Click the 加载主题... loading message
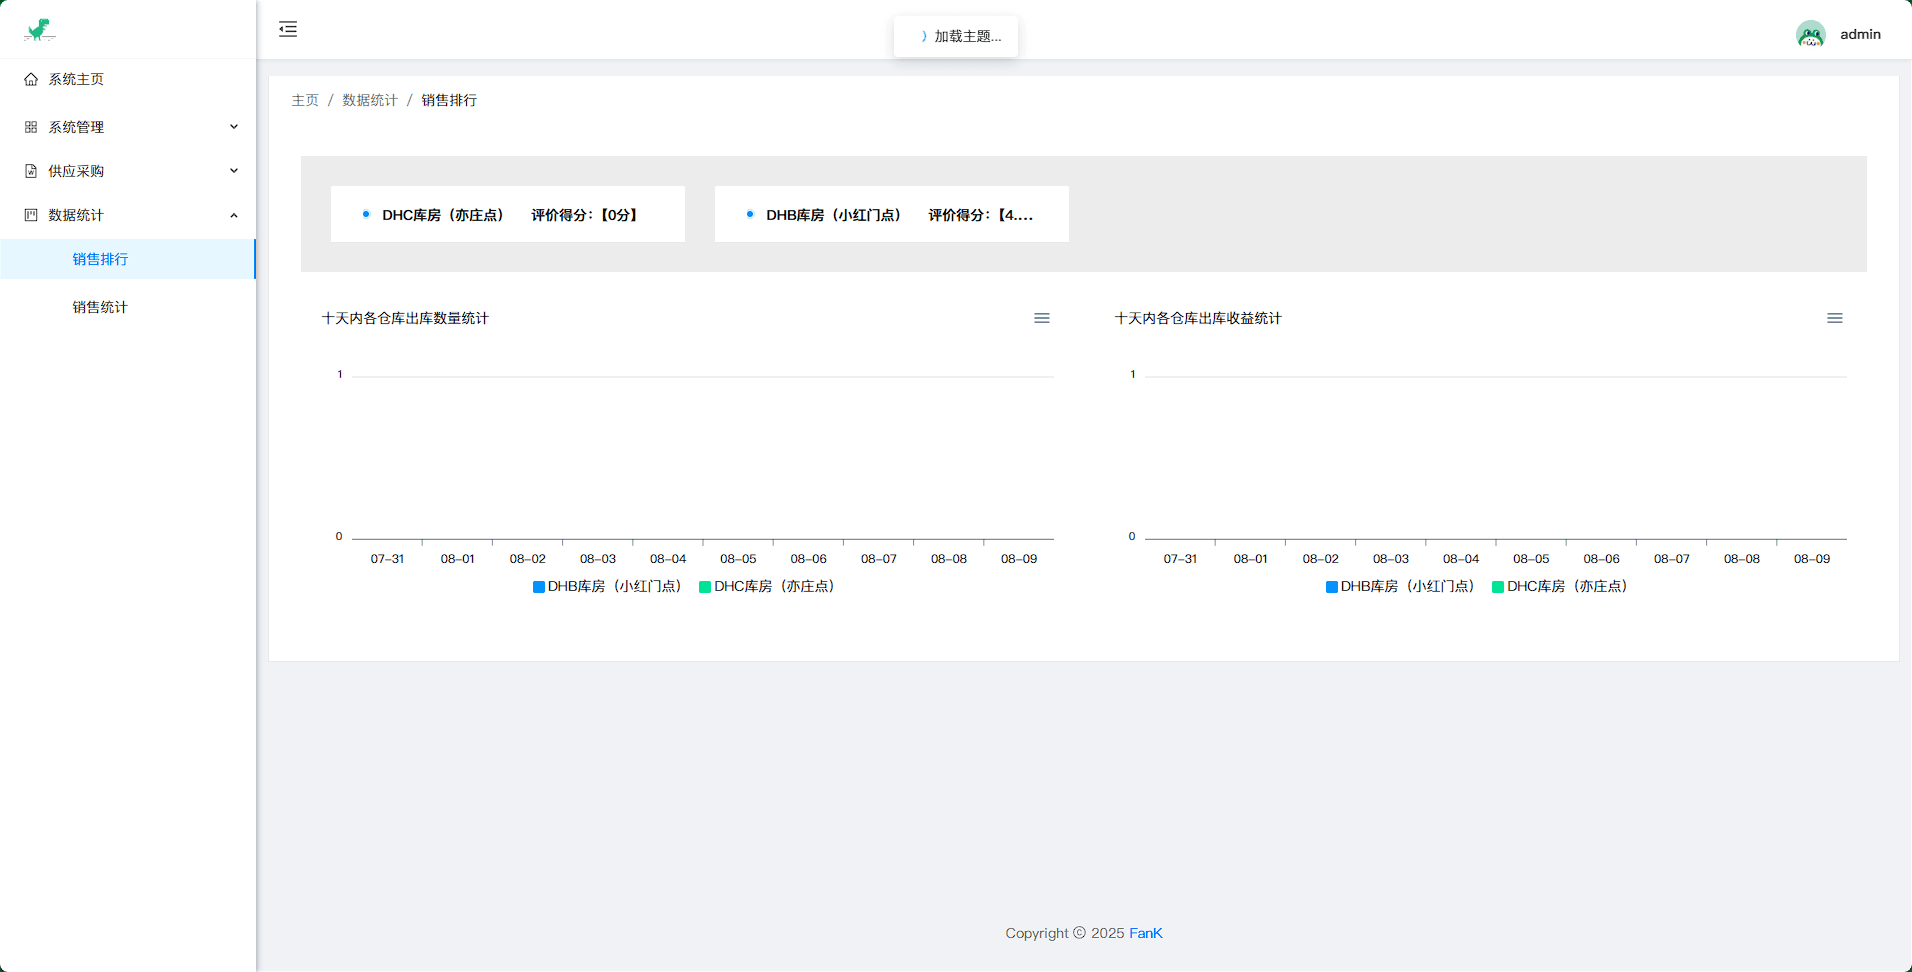The width and height of the screenshot is (1912, 972). pos(956,36)
